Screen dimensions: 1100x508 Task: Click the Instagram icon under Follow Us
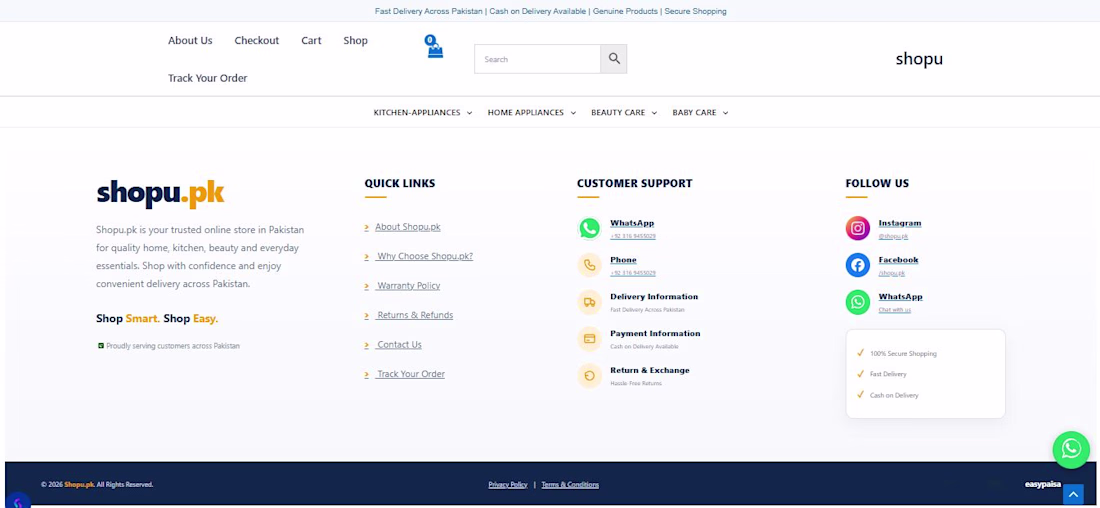pyautogui.click(x=857, y=228)
